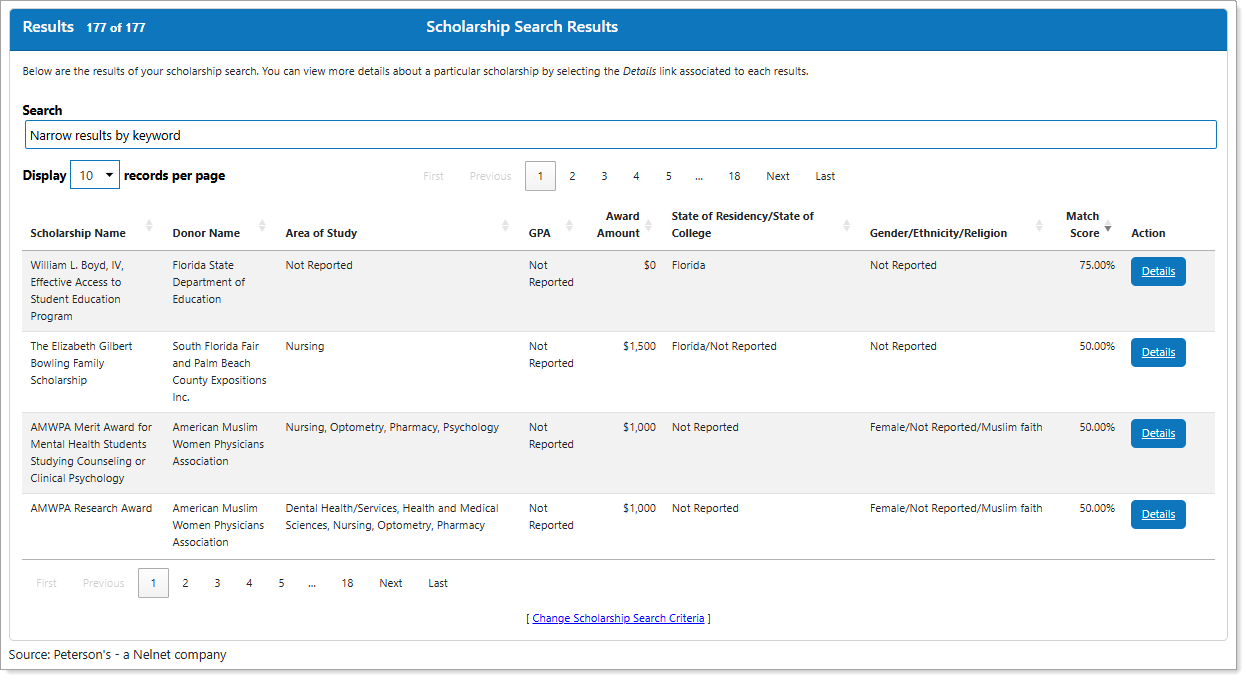
Task: Go to page 2 of results
Action: 572,175
